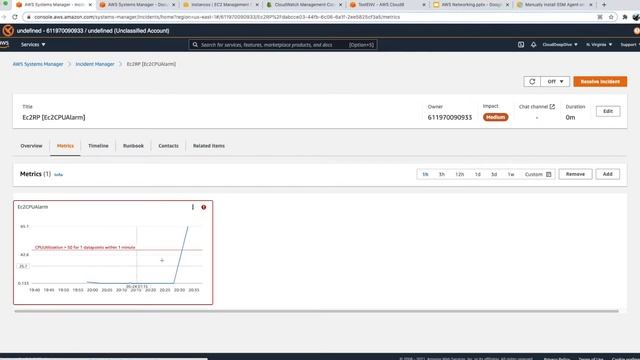Viewport: 640px width, 360px height.
Task: Switch to the Overview tab
Action: (31, 146)
